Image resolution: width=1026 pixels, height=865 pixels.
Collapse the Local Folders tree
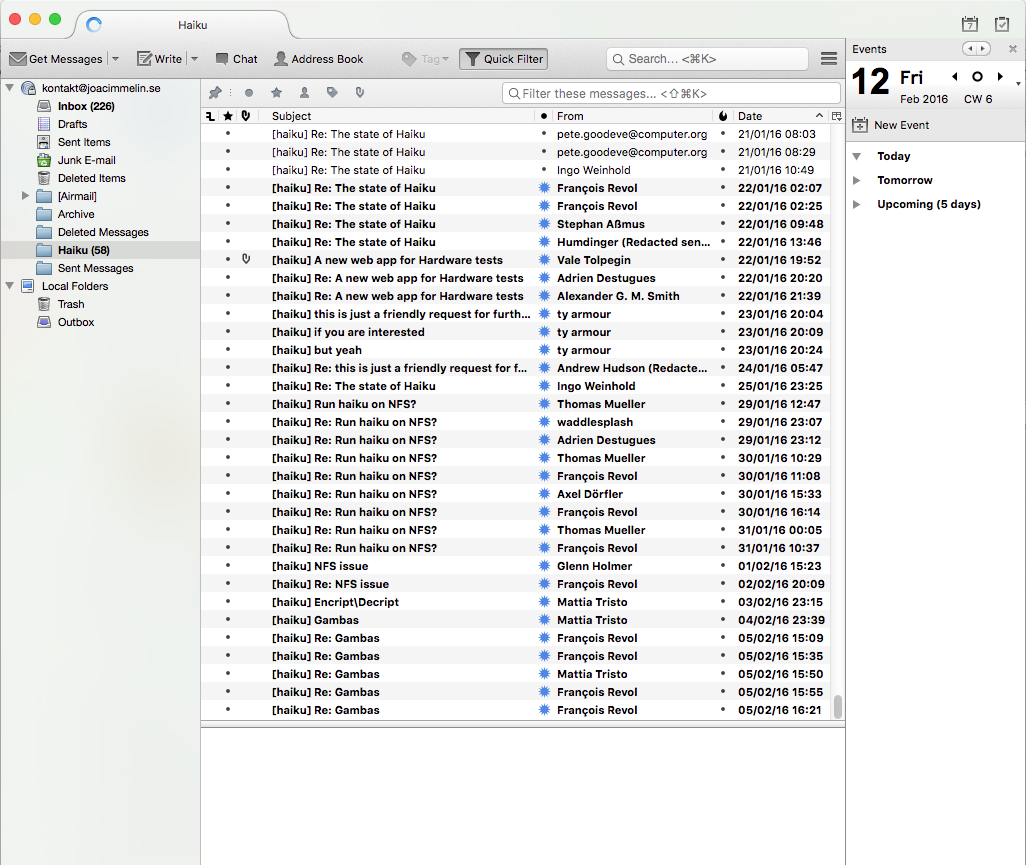coord(10,286)
